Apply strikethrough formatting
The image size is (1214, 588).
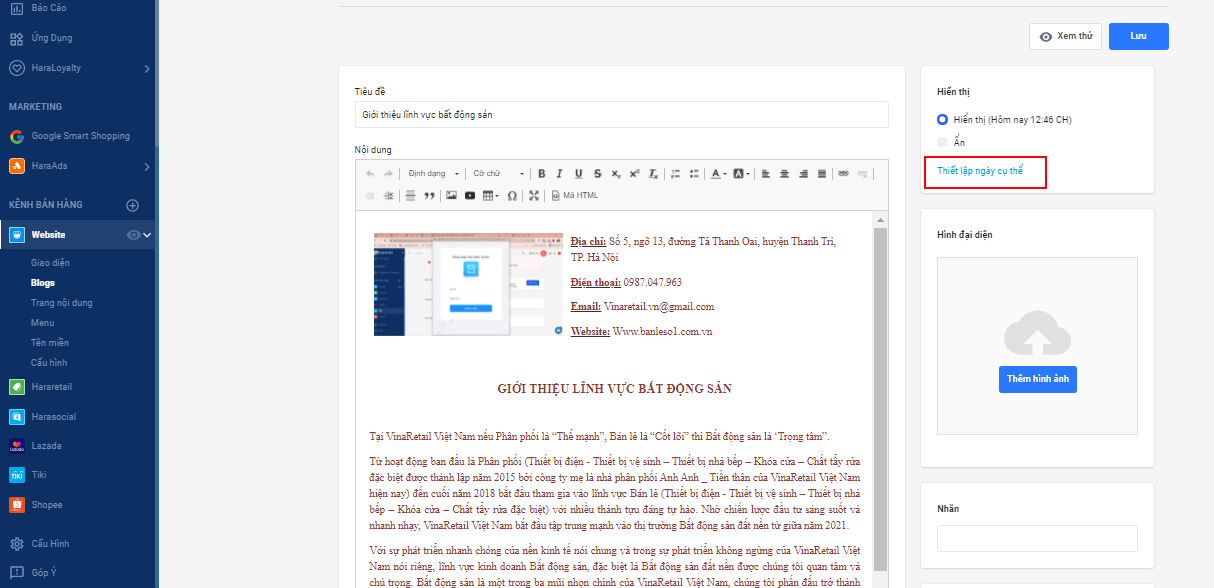point(597,173)
